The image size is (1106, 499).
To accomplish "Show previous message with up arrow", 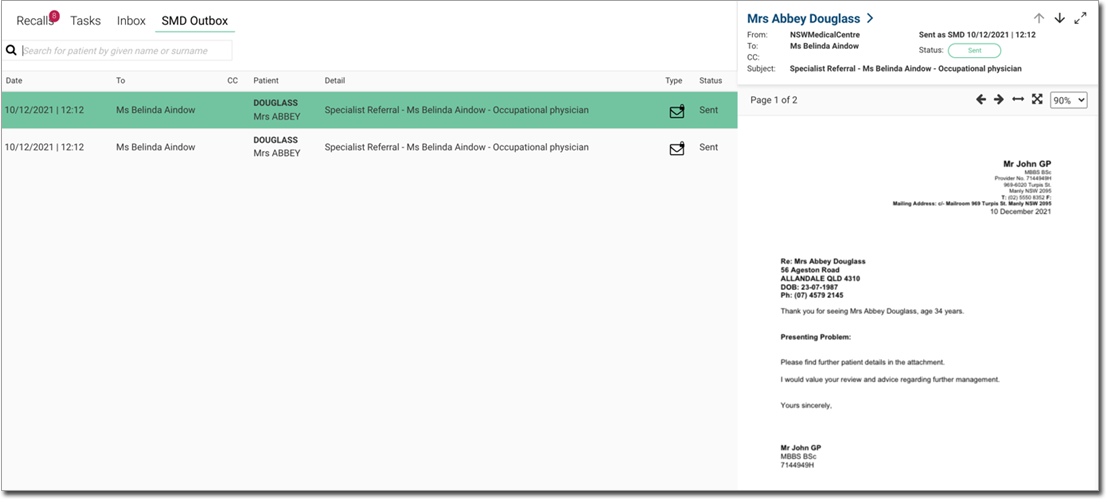I will [1039, 18].
